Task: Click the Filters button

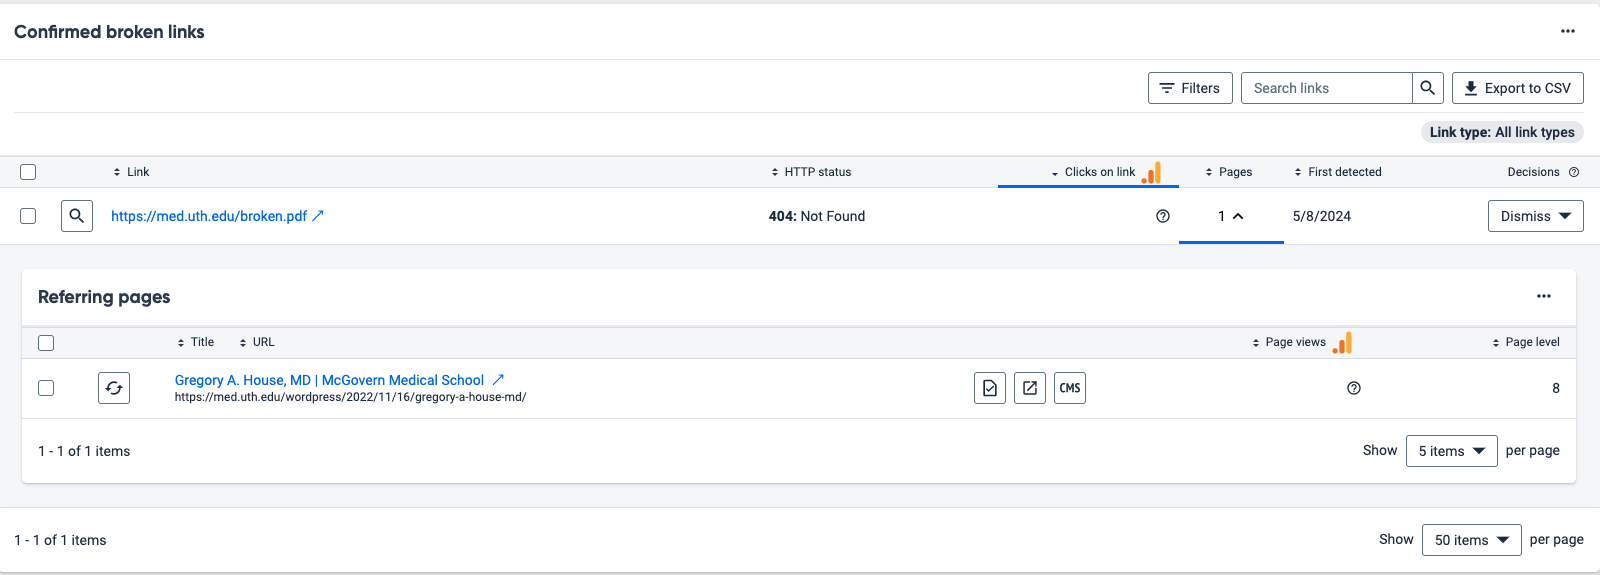Action: click(x=1190, y=88)
